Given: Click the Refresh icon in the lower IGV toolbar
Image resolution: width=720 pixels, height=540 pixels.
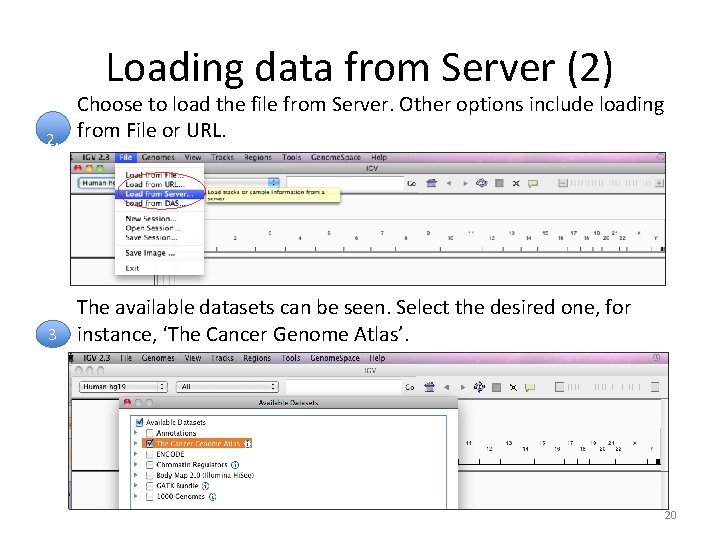Looking at the screenshot, I should tap(479, 387).
